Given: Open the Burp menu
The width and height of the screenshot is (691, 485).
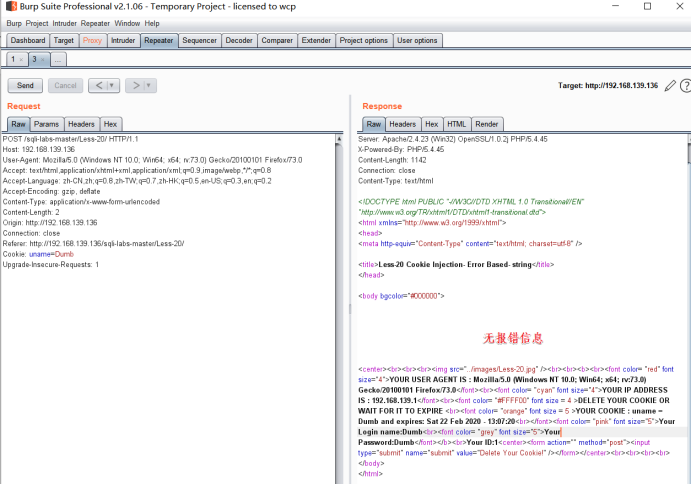Looking at the screenshot, I should coord(14,23).
